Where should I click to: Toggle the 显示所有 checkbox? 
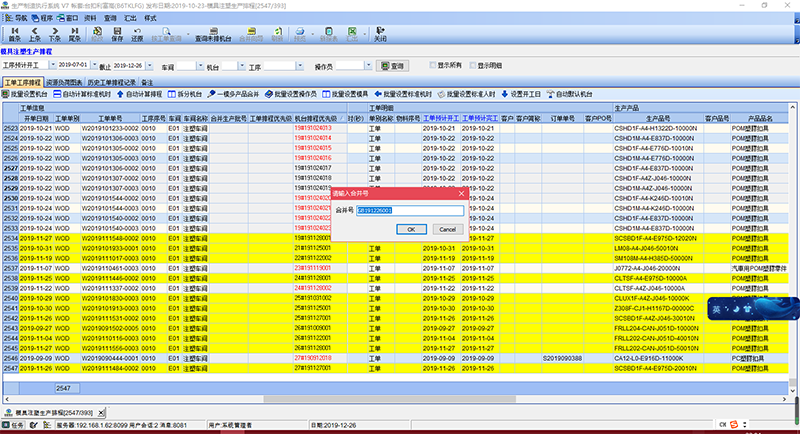point(433,65)
